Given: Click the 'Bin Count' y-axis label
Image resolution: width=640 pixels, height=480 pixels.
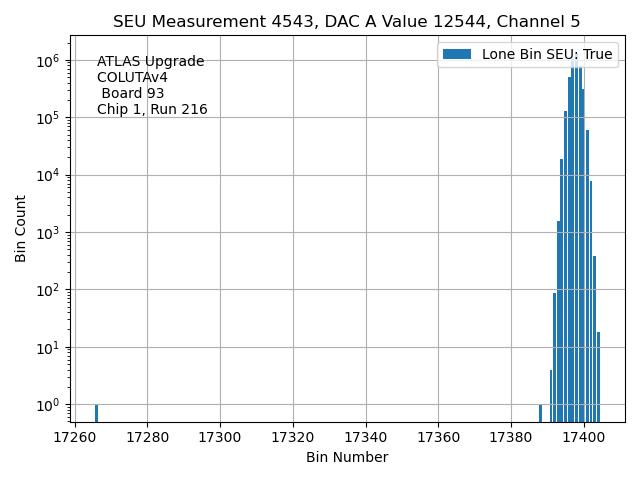Looking at the screenshot, I should tap(21, 229).
